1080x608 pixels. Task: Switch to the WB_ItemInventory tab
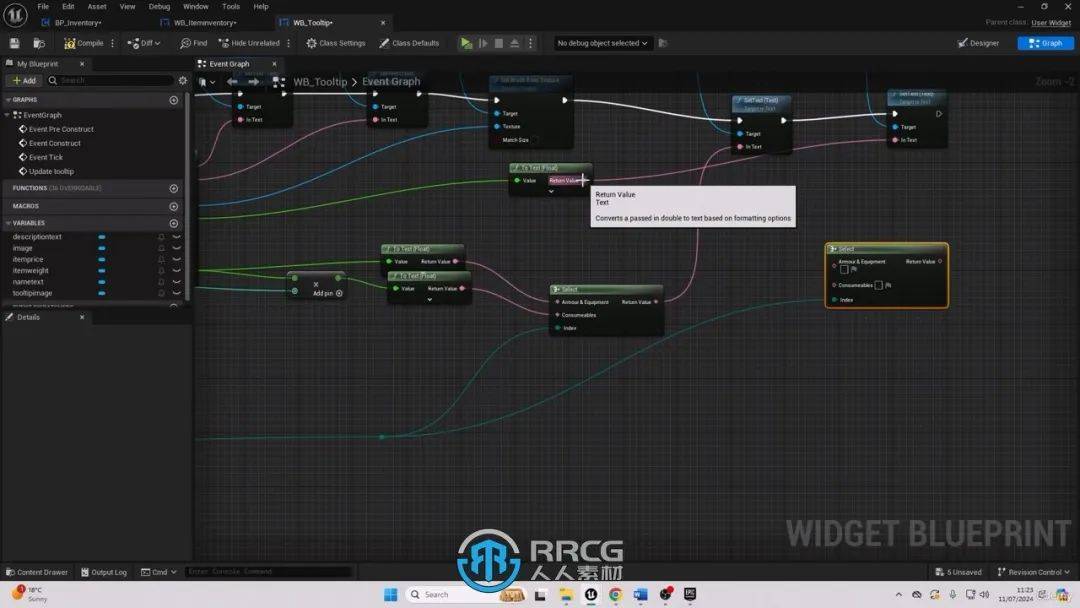click(x=204, y=22)
